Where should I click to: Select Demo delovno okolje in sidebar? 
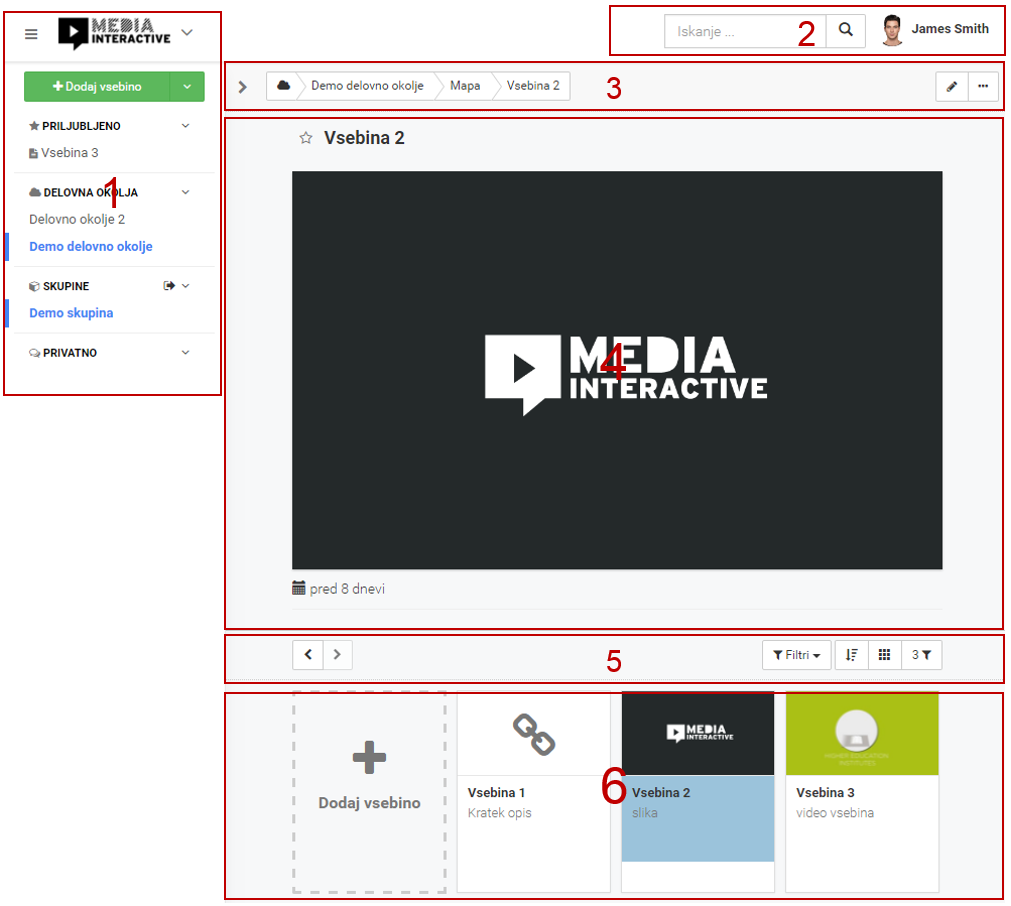point(91,246)
